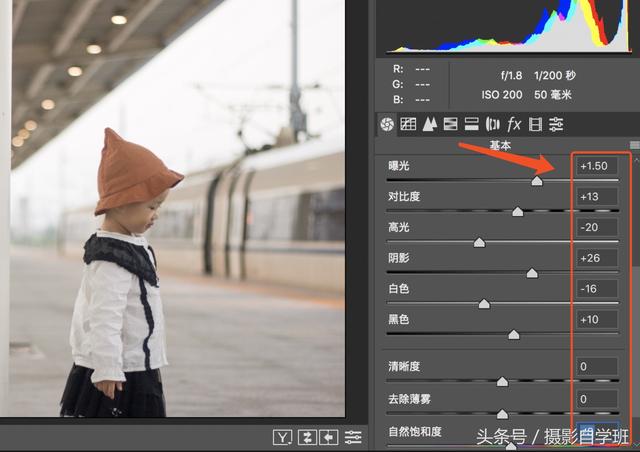Click the 高光 highlights slider handle
The image size is (640, 452).
[479, 243]
